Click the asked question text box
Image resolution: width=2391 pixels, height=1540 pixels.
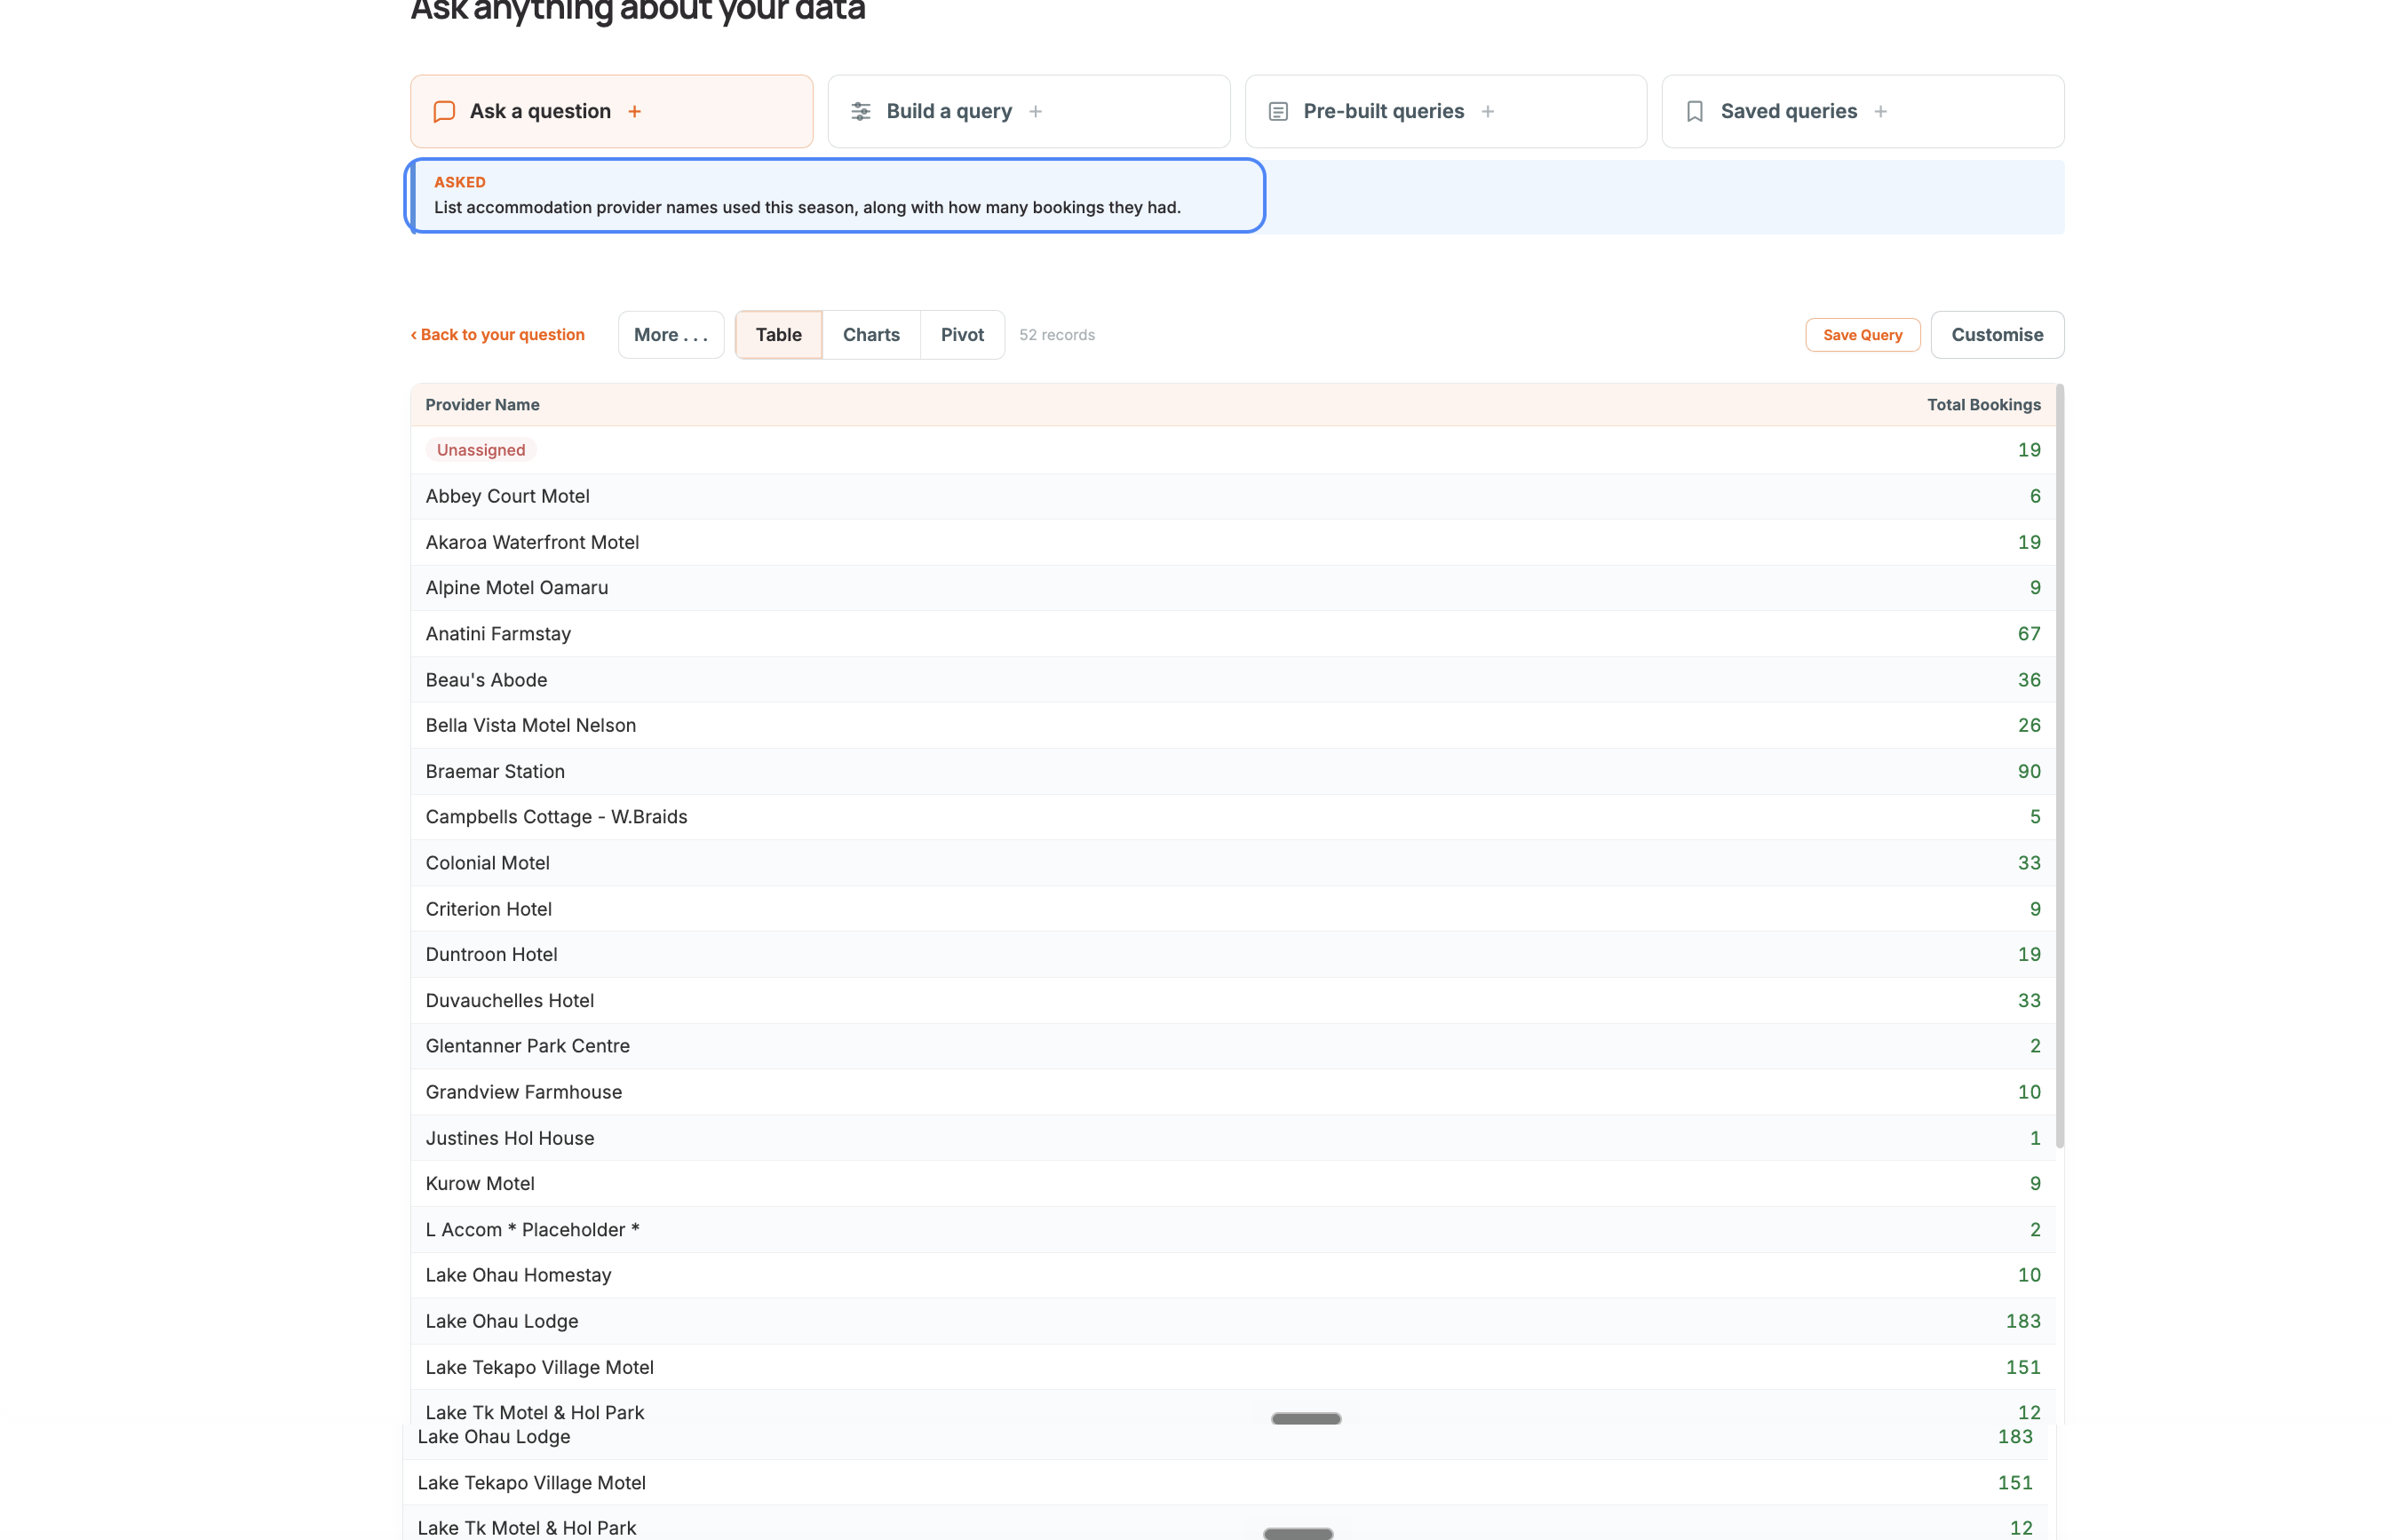[835, 196]
